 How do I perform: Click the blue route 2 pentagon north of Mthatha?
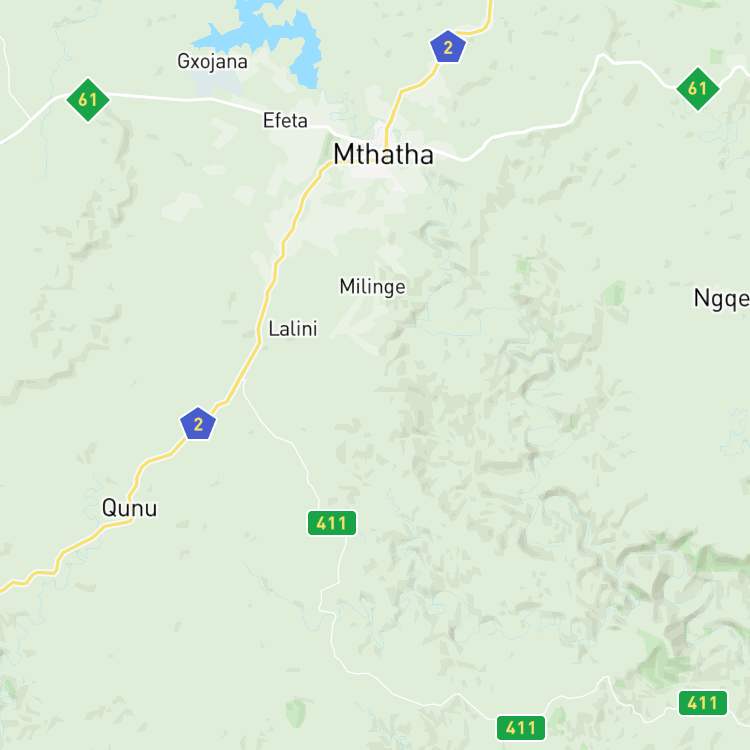(448, 47)
